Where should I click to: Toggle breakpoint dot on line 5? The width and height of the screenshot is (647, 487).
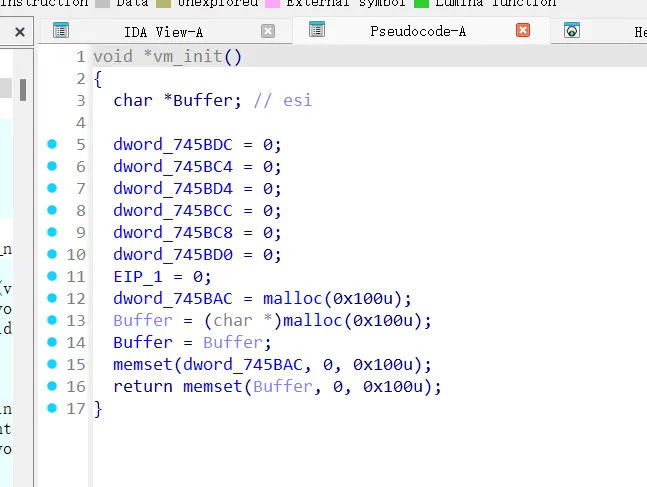coord(52,144)
